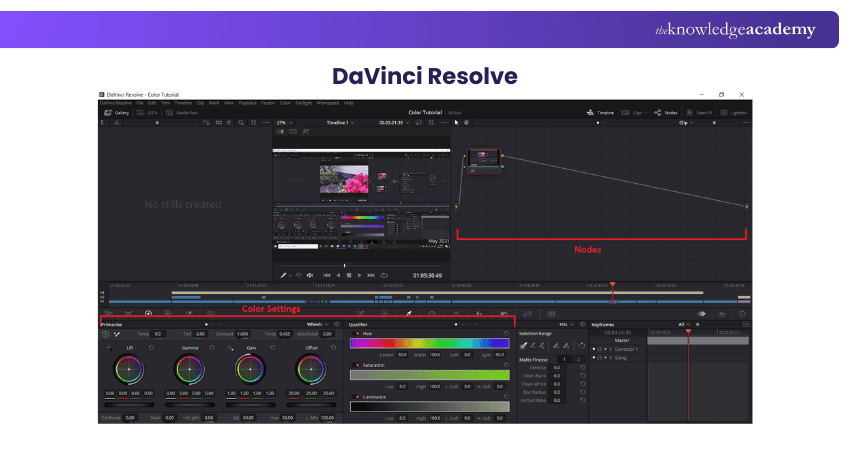Open the HSL qualifier mode dropdown

pos(566,324)
